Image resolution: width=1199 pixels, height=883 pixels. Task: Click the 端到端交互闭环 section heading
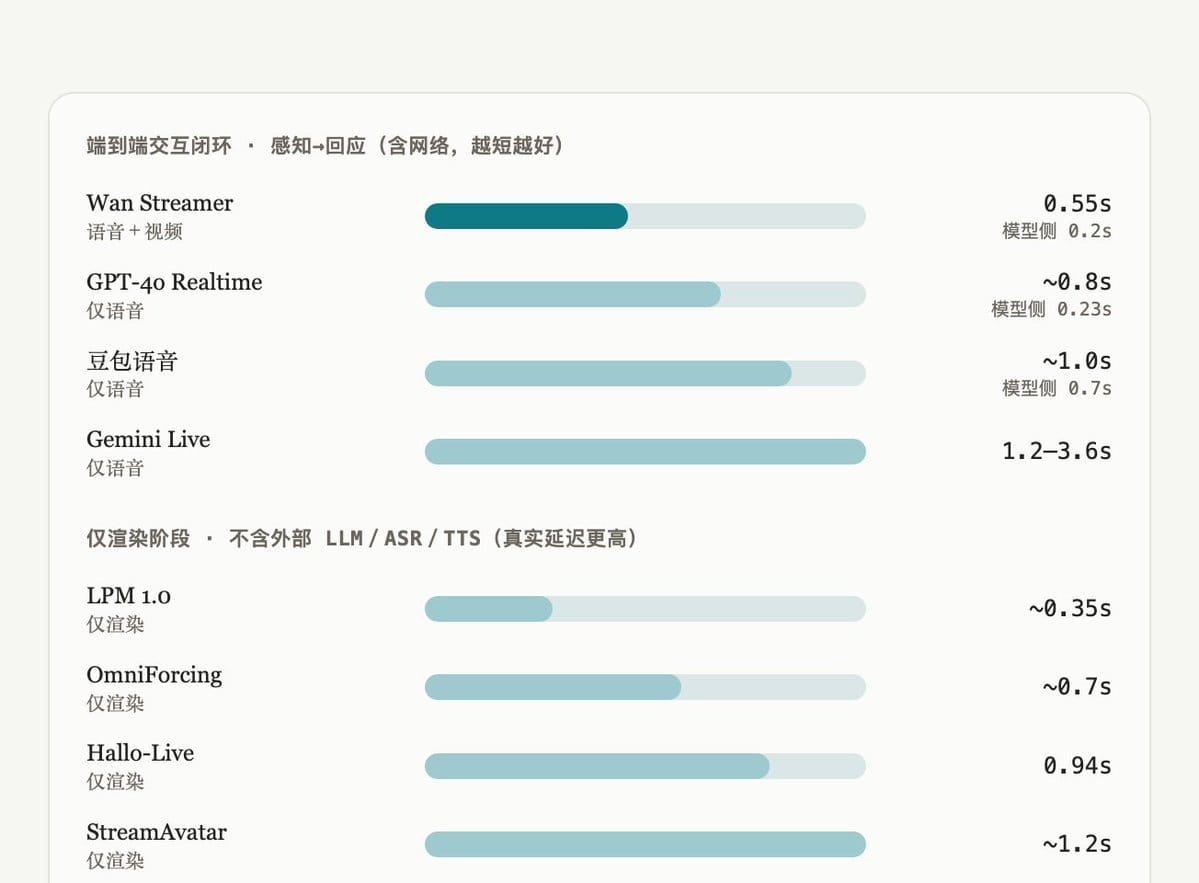click(159, 145)
